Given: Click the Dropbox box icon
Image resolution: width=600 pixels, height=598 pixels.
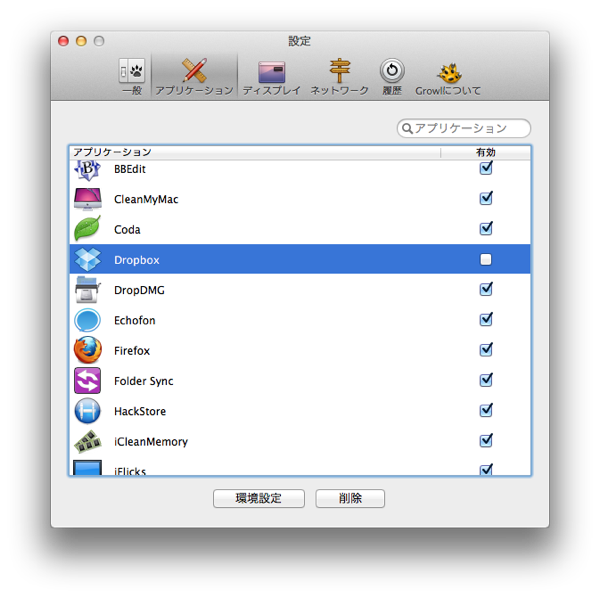Looking at the screenshot, I should point(88,259).
